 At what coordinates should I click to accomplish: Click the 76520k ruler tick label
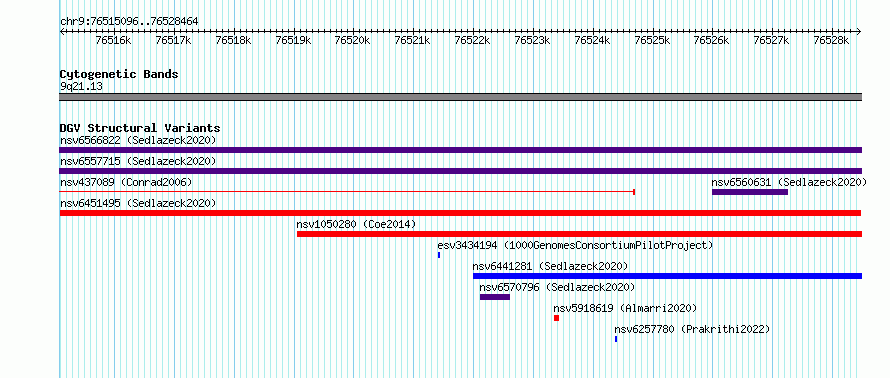[x=353, y=41]
